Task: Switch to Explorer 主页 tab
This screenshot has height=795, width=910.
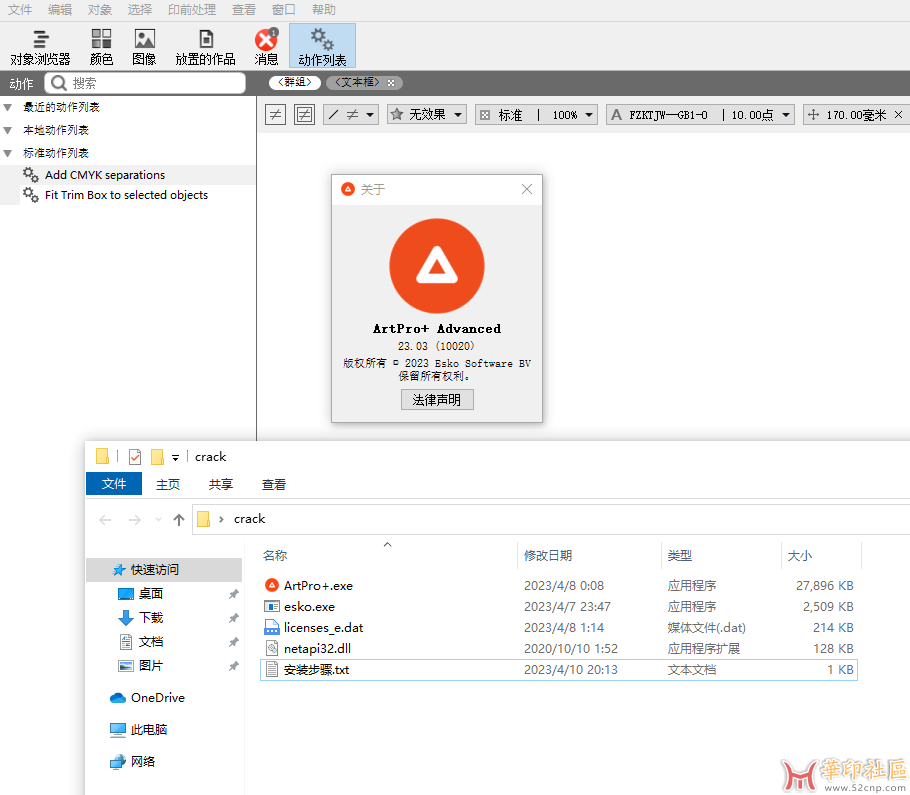Action: (168, 485)
